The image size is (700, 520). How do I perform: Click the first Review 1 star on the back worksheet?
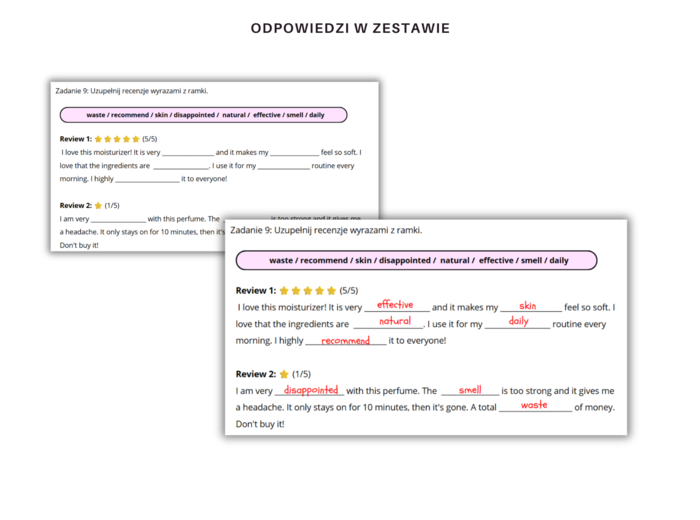pos(98,139)
